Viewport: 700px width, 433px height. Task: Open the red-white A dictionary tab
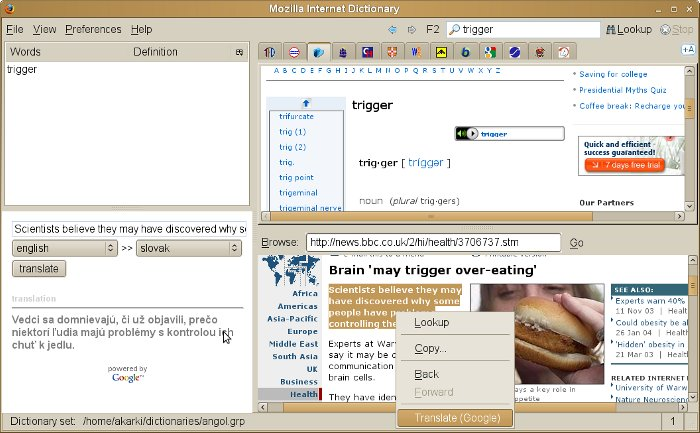pyautogui.click(x=564, y=52)
